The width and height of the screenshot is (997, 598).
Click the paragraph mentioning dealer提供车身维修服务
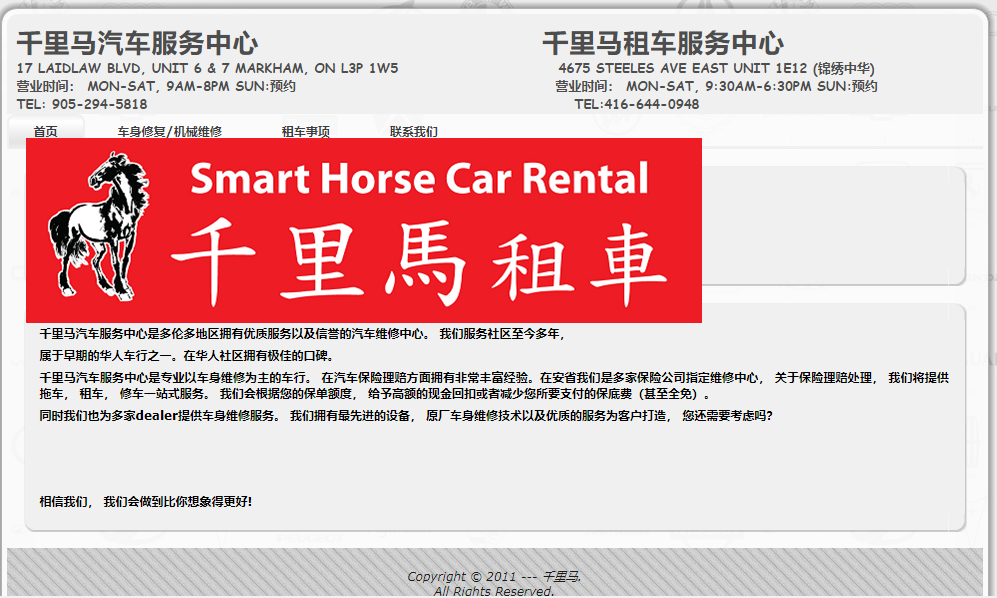tap(405, 415)
